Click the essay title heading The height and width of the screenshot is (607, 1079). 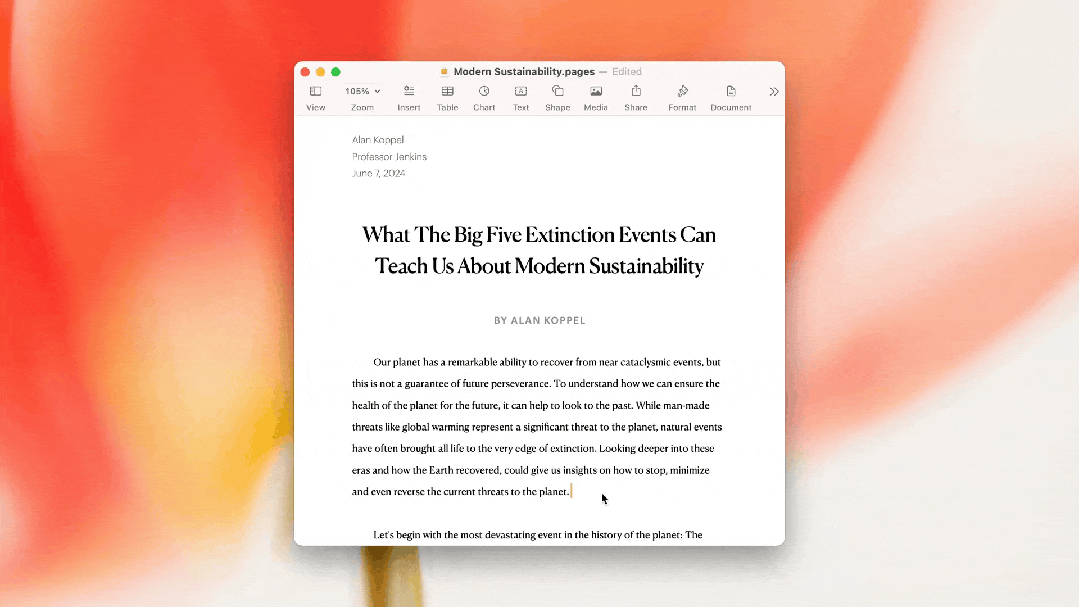[539, 250]
